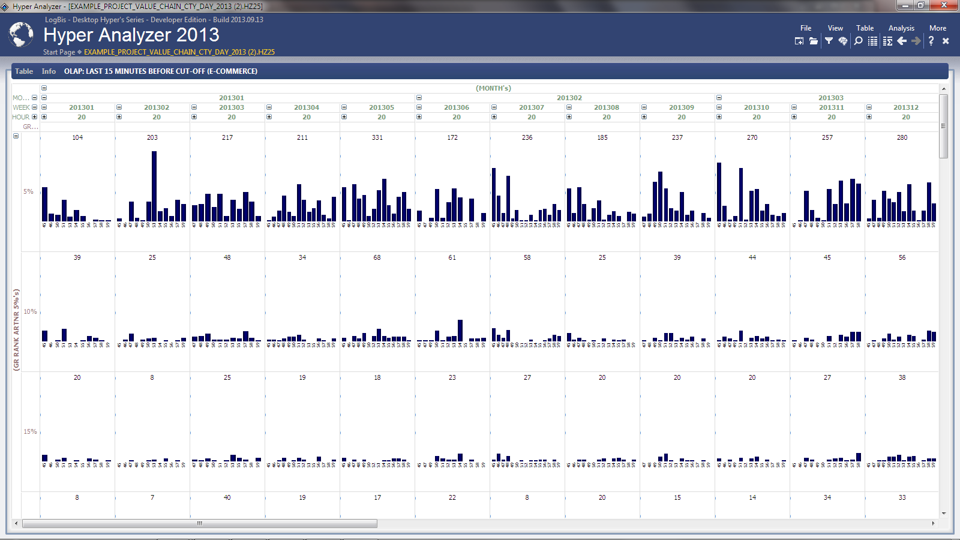Image resolution: width=960 pixels, height=540 pixels.
Task: Open the File menu
Action: coord(806,28)
